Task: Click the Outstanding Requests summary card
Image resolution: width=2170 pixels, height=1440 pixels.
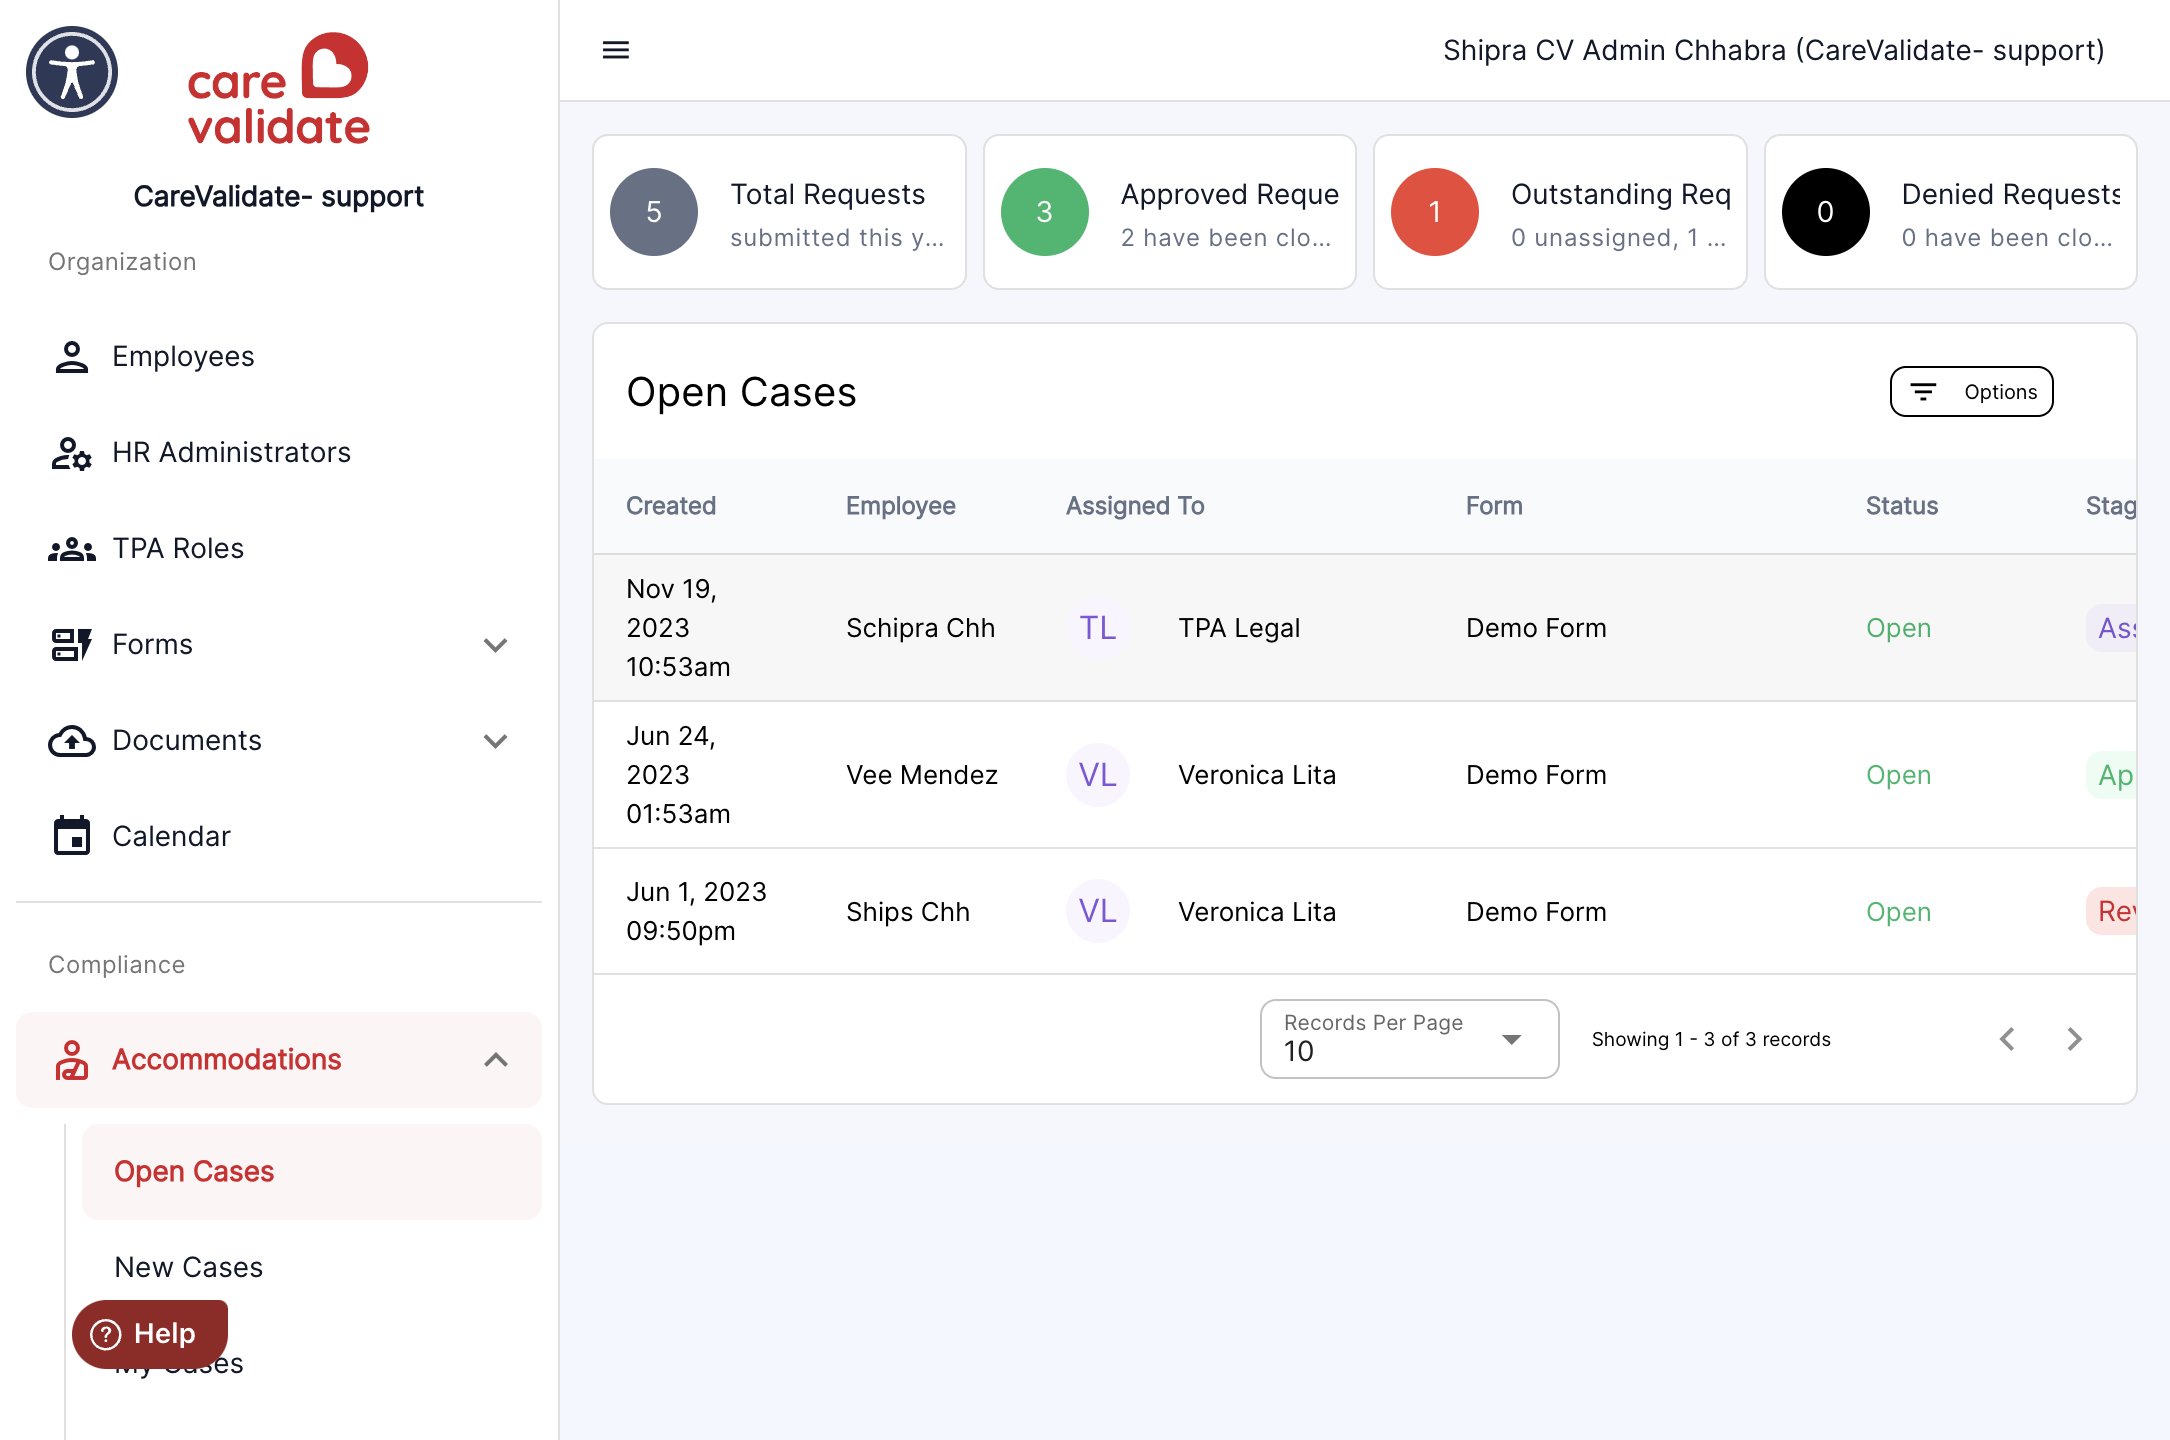Action: (x=1560, y=212)
